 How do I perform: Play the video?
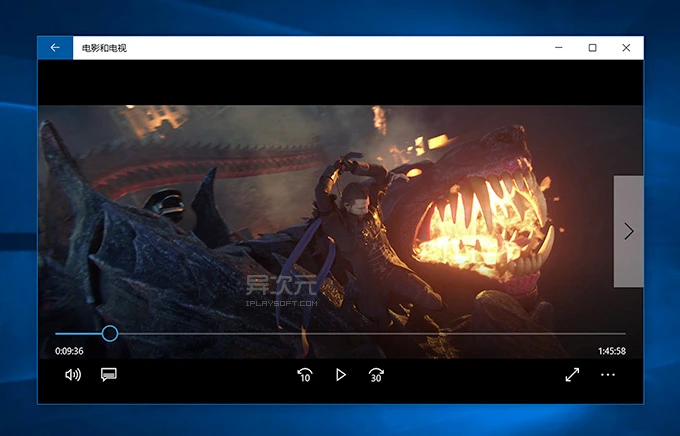[341, 375]
